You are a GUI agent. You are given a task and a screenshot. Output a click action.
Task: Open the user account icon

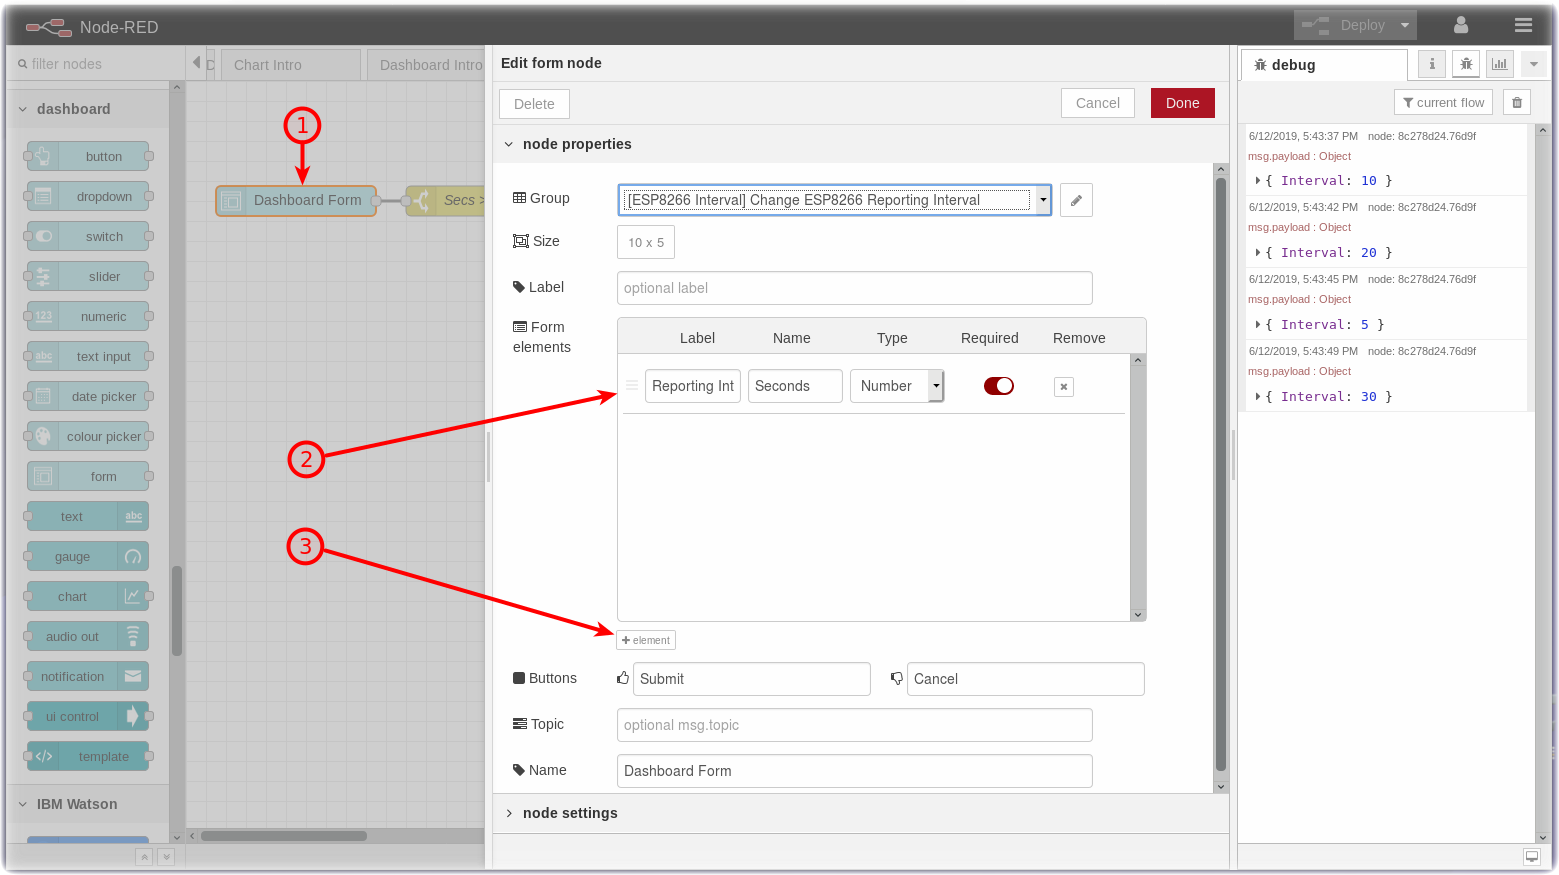coord(1461,25)
